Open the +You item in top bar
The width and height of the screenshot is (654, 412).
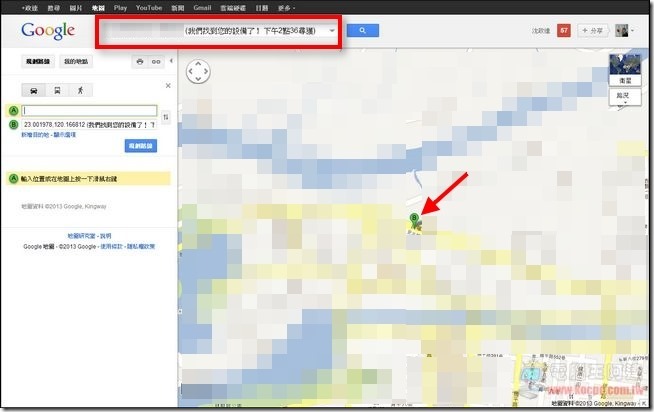click(29, 8)
